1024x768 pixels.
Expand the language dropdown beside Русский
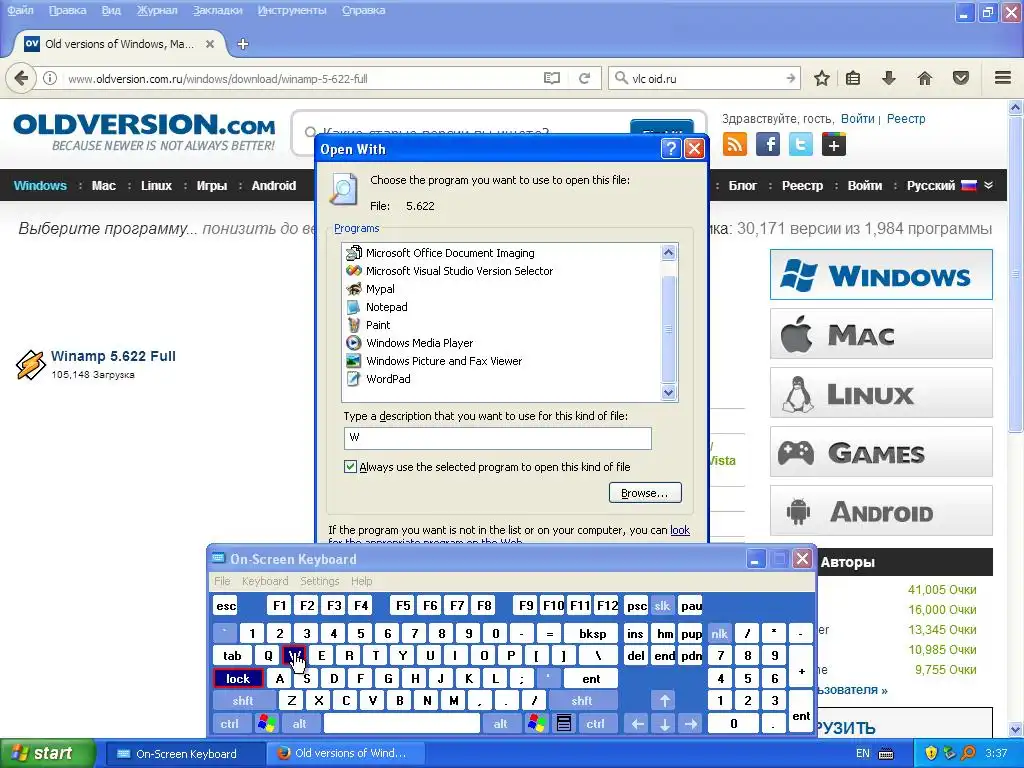(x=989, y=185)
